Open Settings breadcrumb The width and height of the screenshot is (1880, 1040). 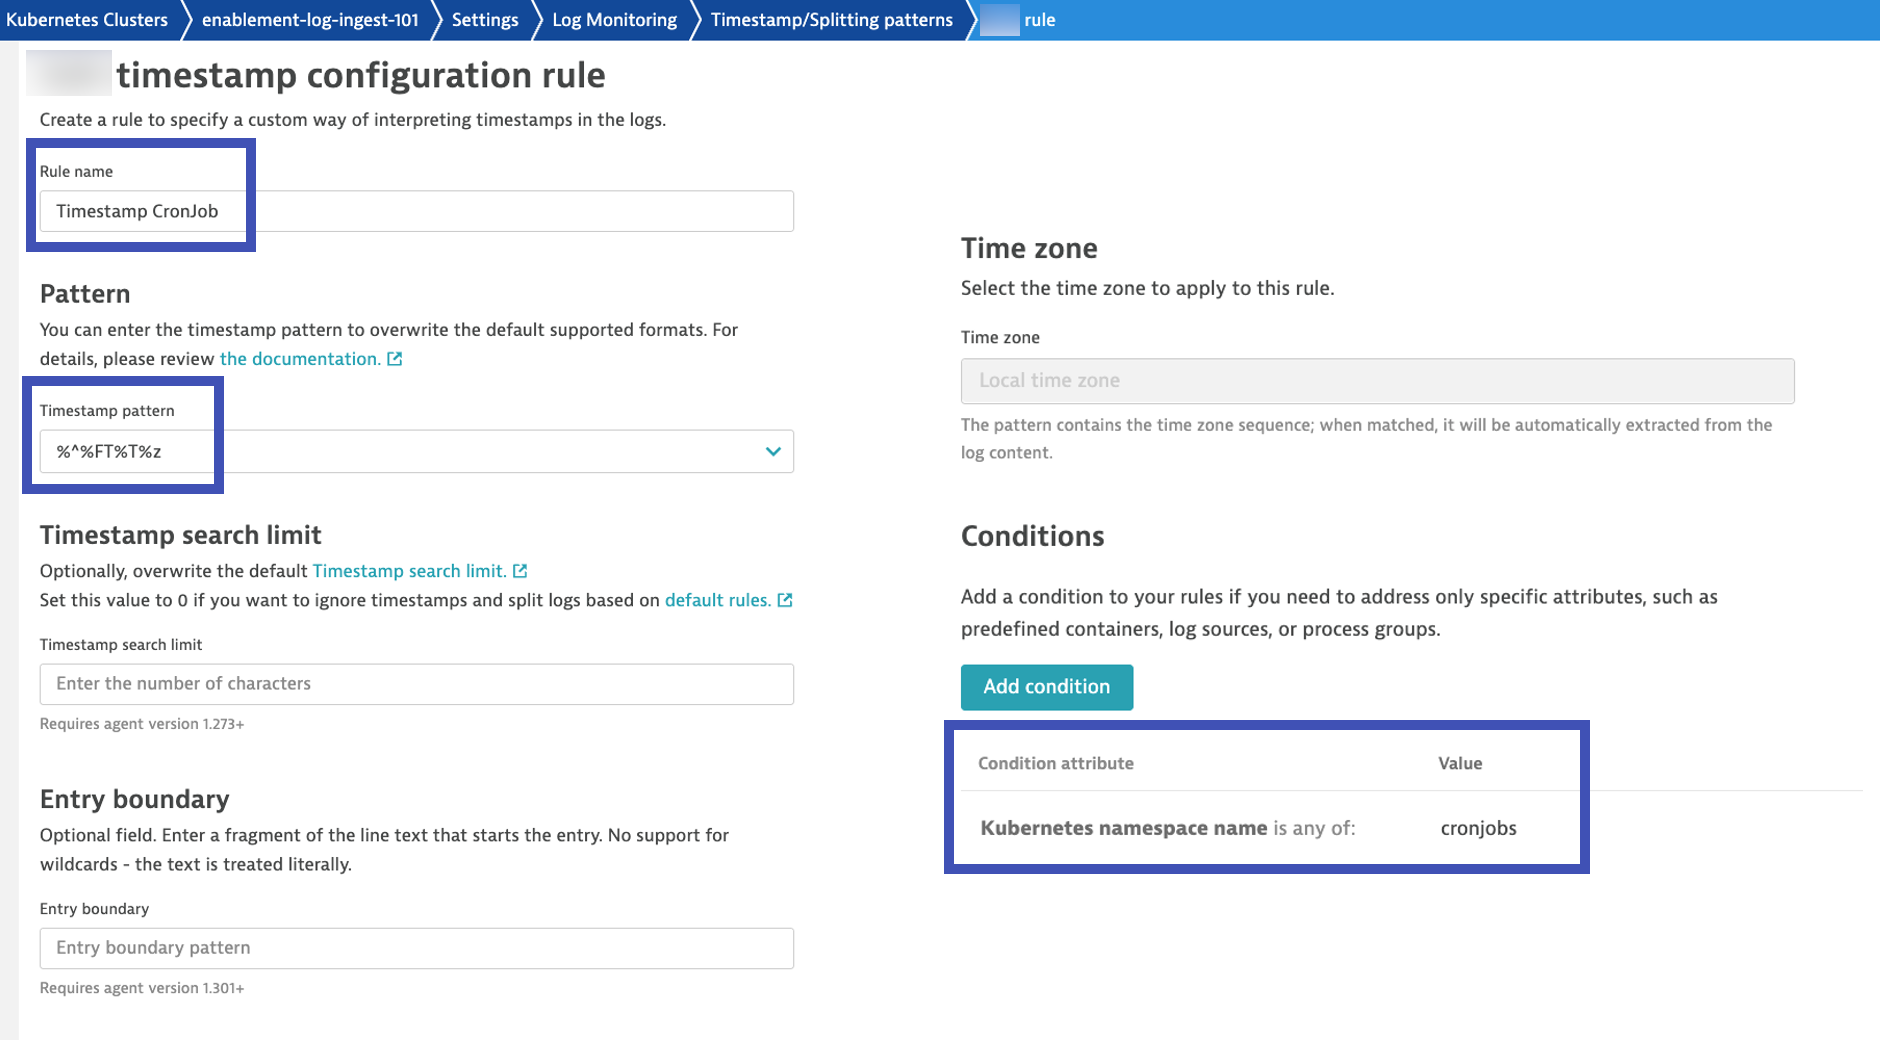point(485,20)
